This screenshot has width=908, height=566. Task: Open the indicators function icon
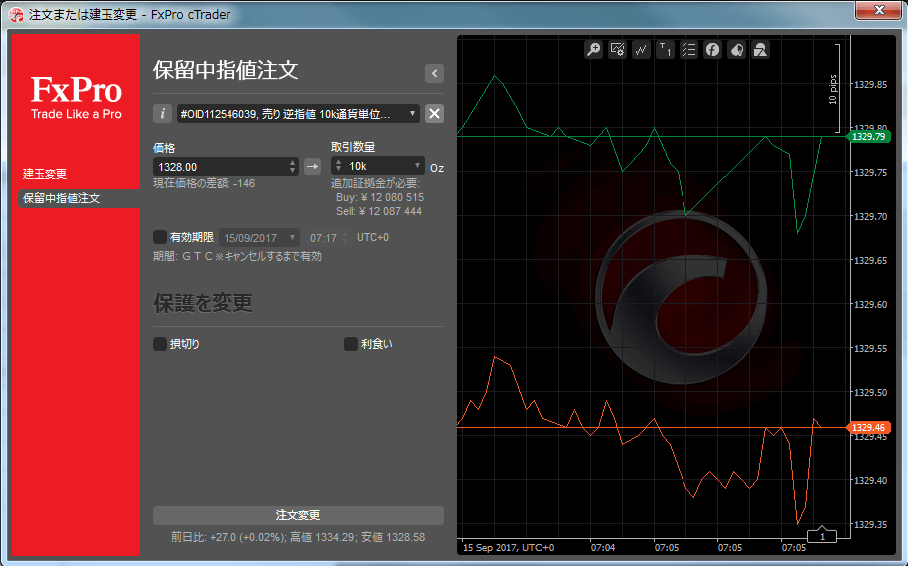[713, 50]
